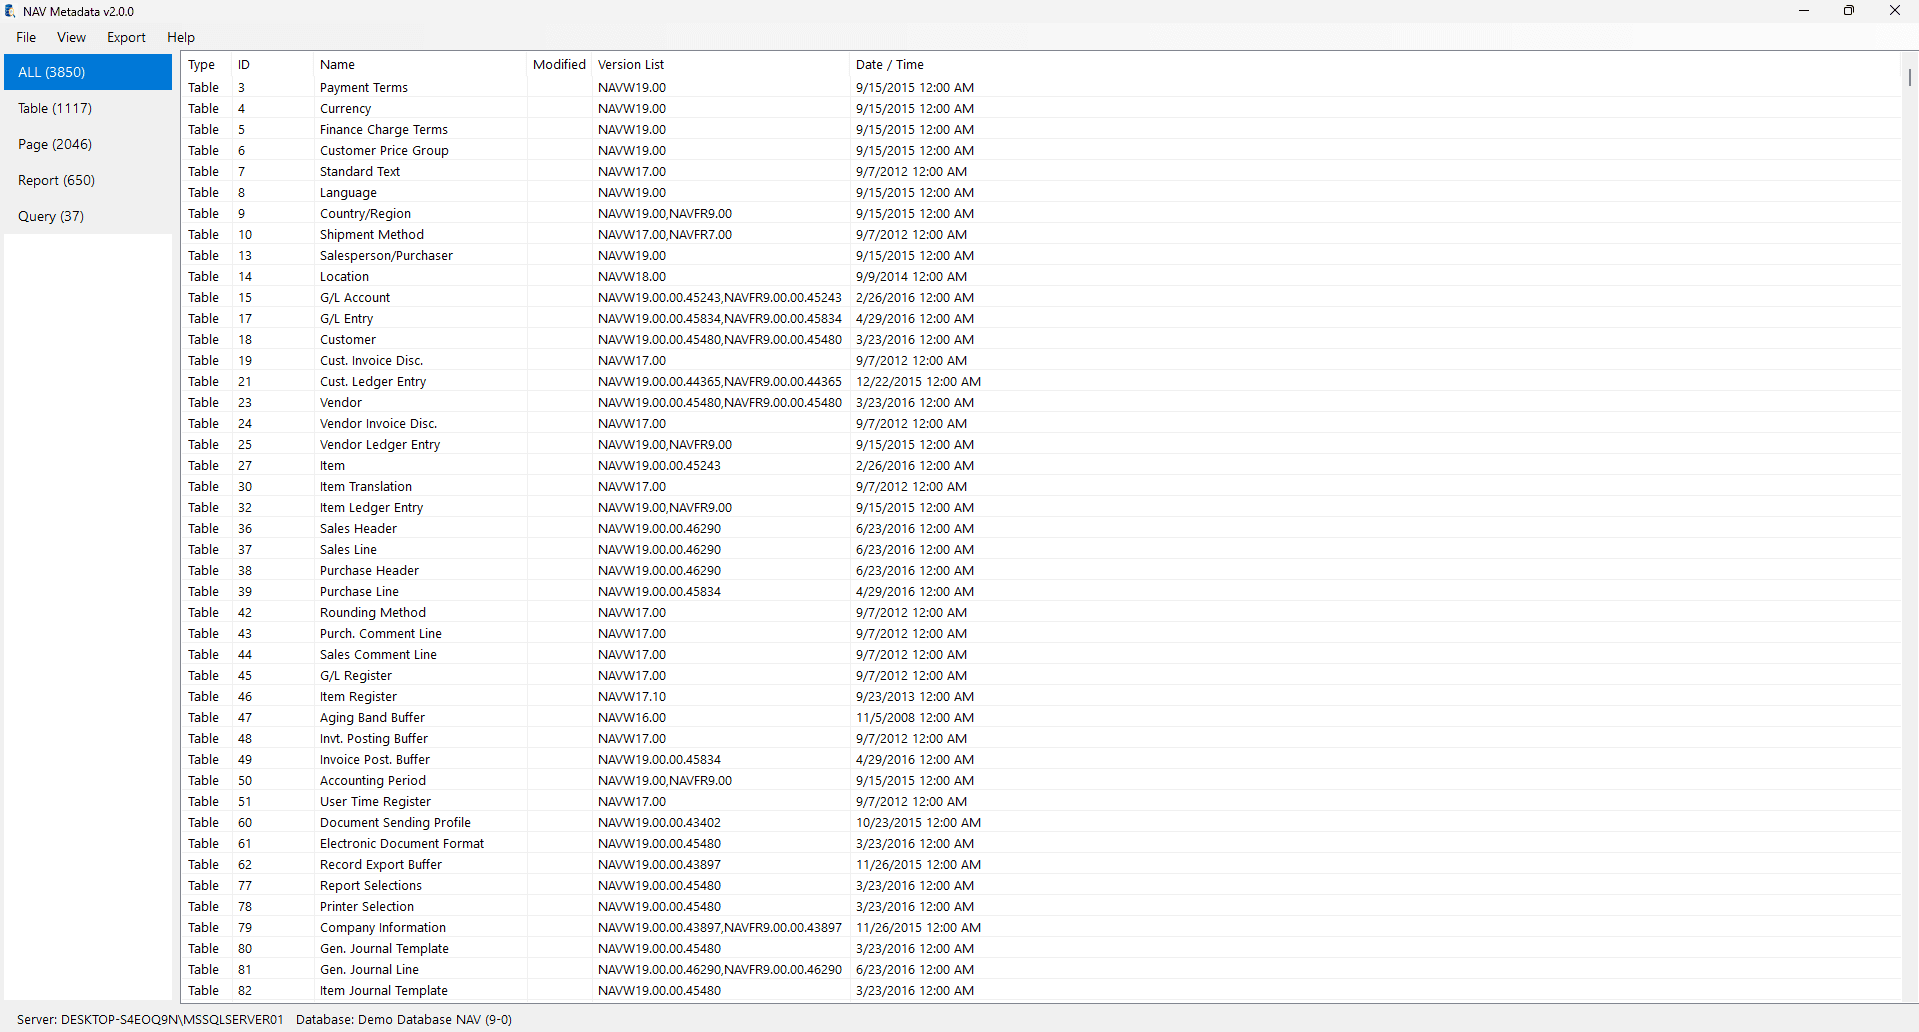Select the Currency row
The height and width of the screenshot is (1032, 1919).
(x=1041, y=108)
